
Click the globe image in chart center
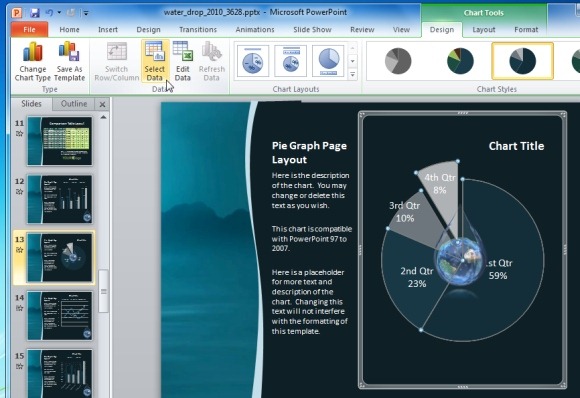[x=459, y=262]
